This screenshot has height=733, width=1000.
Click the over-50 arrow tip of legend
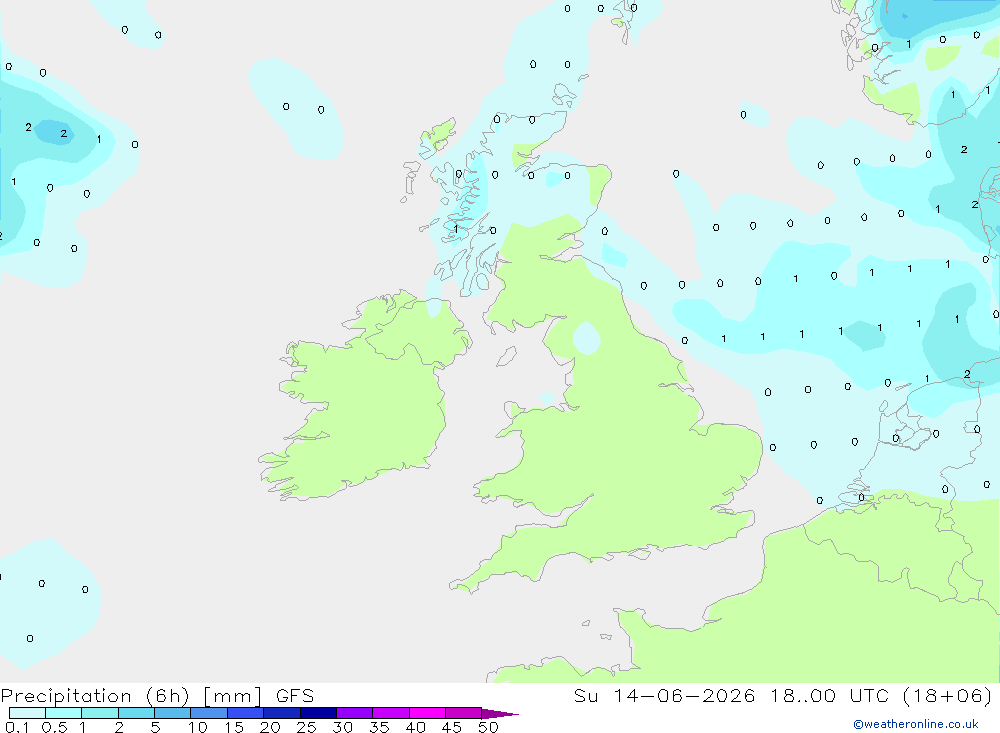pyautogui.click(x=500, y=713)
